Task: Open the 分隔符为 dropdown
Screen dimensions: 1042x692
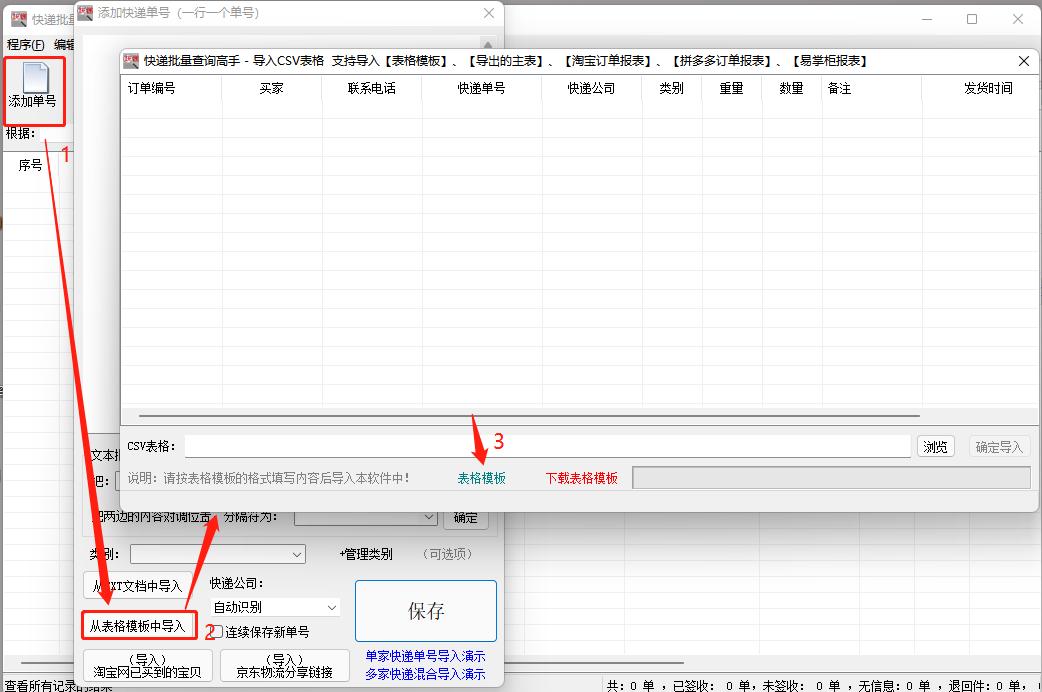Action: click(366, 517)
